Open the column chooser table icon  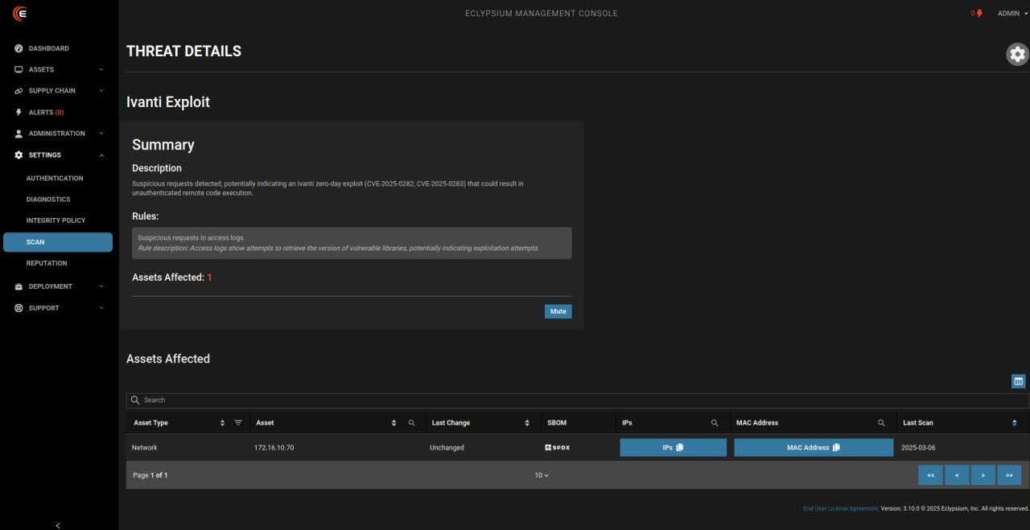tap(1018, 381)
